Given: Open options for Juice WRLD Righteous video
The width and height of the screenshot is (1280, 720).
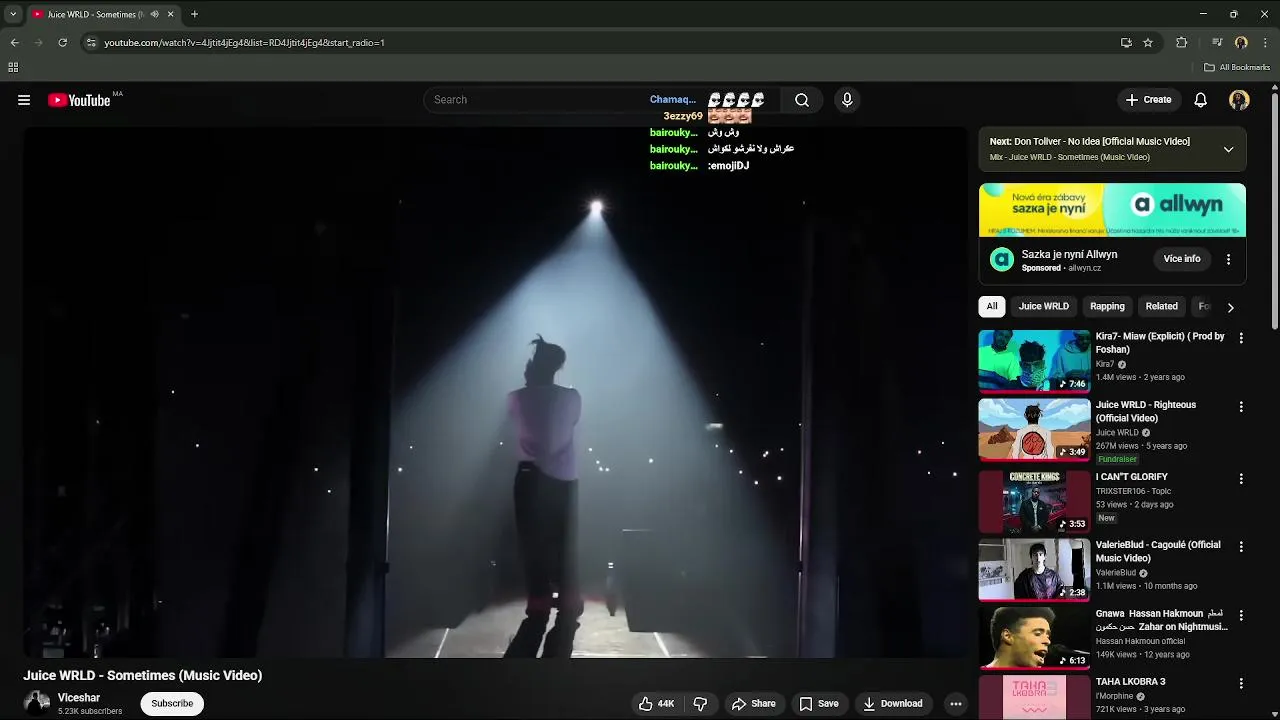Looking at the screenshot, I should tap(1241, 407).
